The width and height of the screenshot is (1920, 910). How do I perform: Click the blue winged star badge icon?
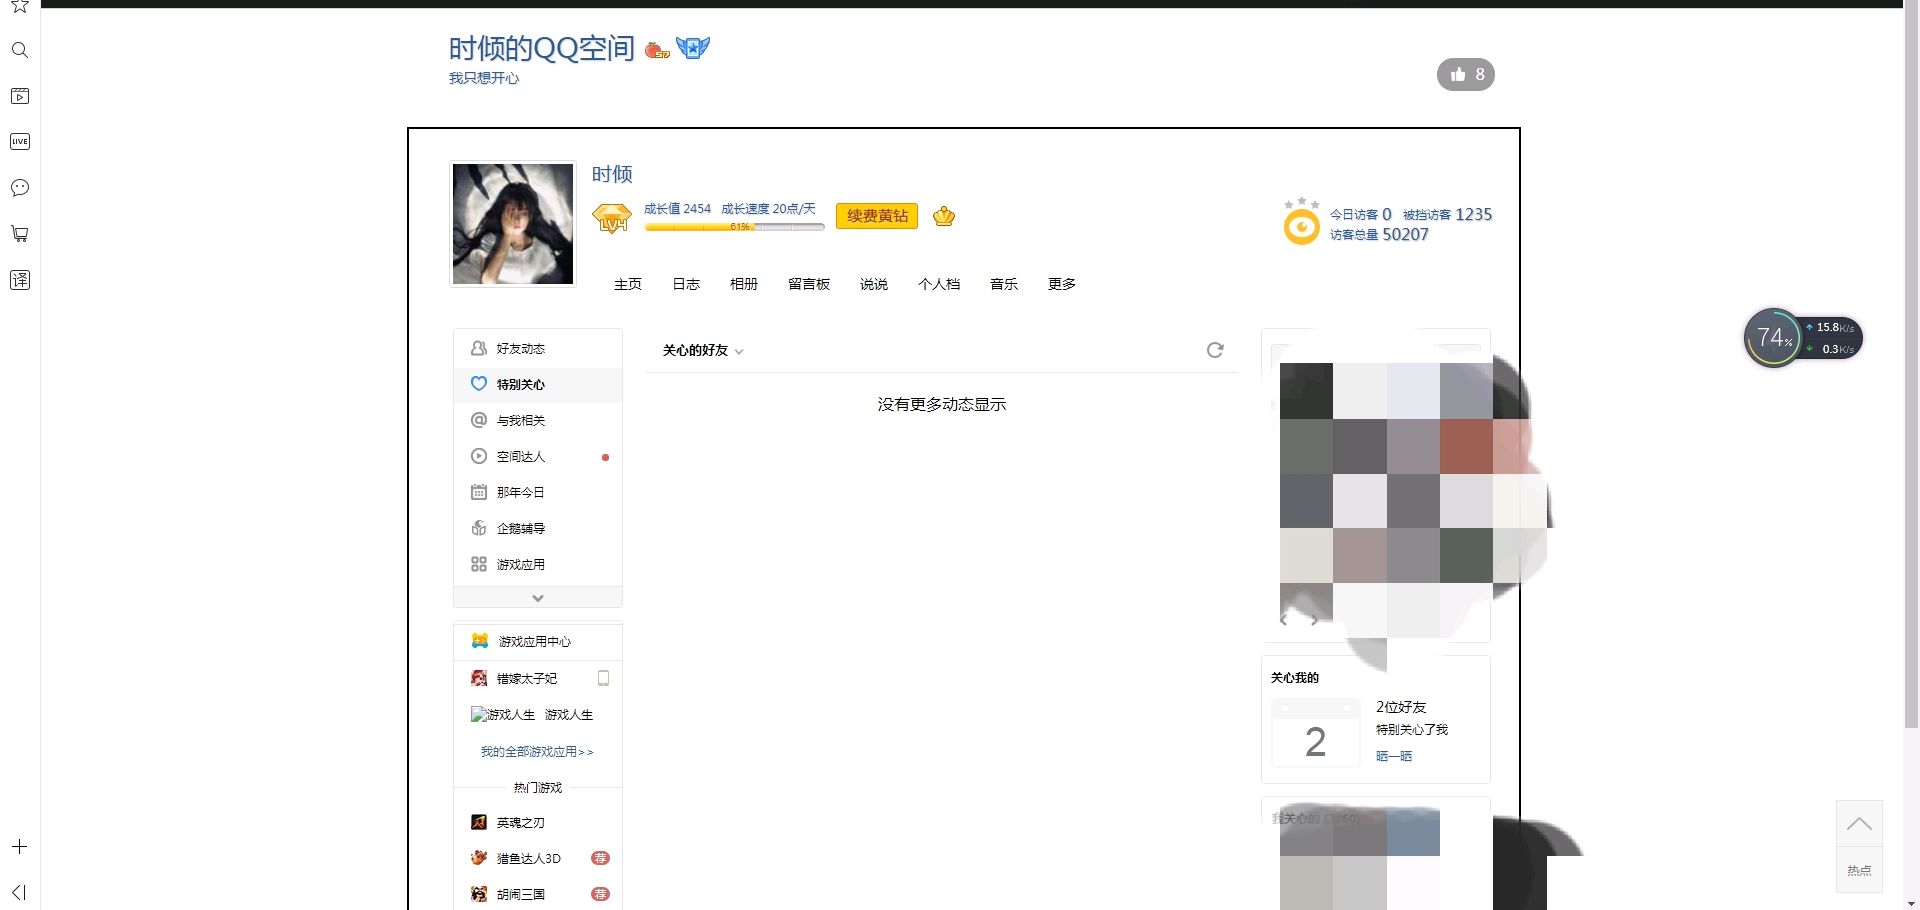pos(693,47)
